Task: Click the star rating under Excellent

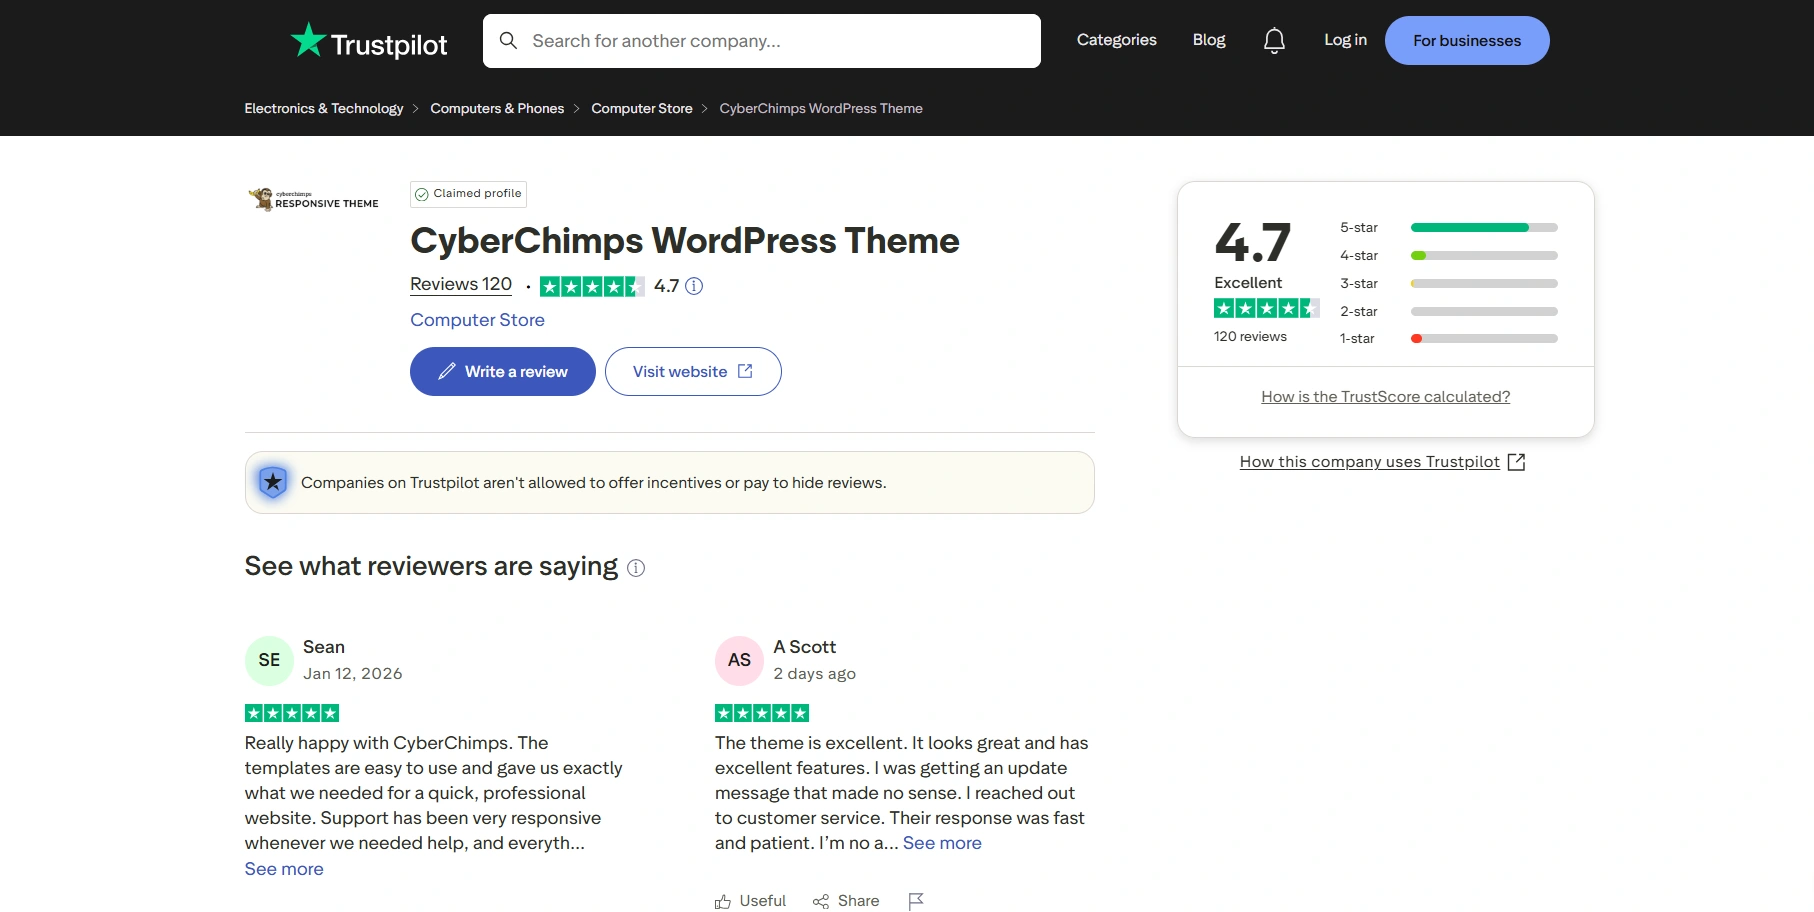Action: click(x=1267, y=308)
